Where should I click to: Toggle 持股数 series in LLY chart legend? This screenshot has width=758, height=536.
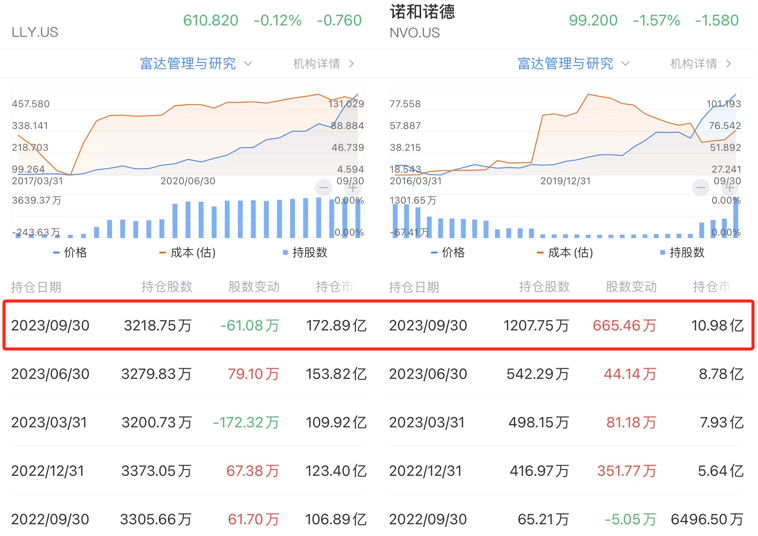click(304, 253)
